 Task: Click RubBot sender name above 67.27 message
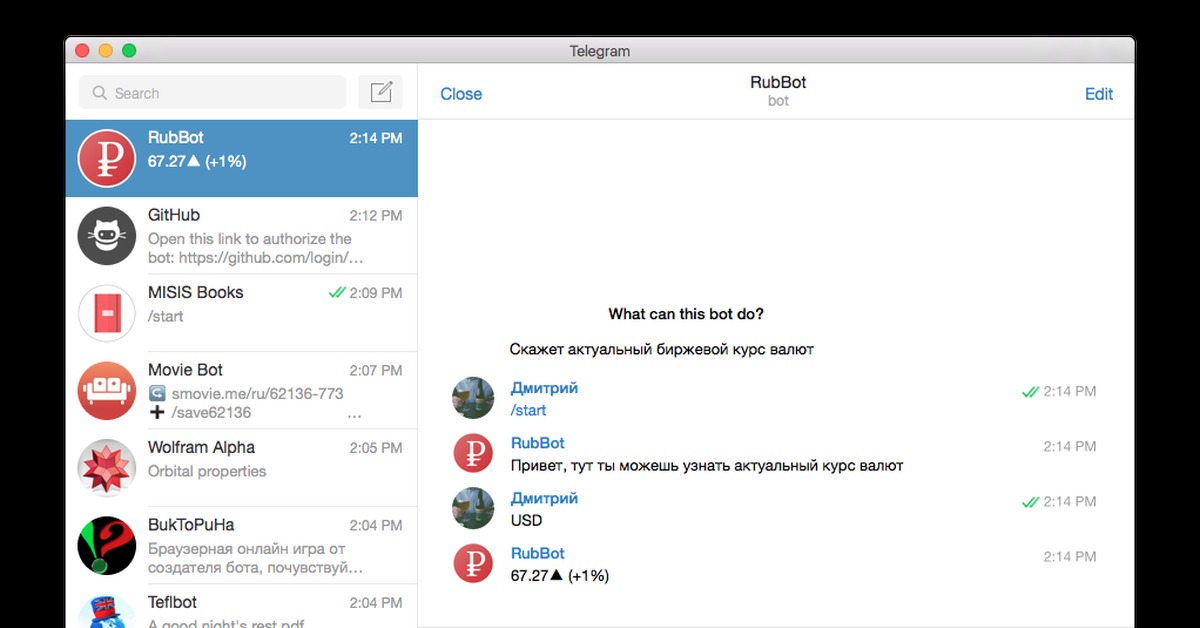pos(538,553)
